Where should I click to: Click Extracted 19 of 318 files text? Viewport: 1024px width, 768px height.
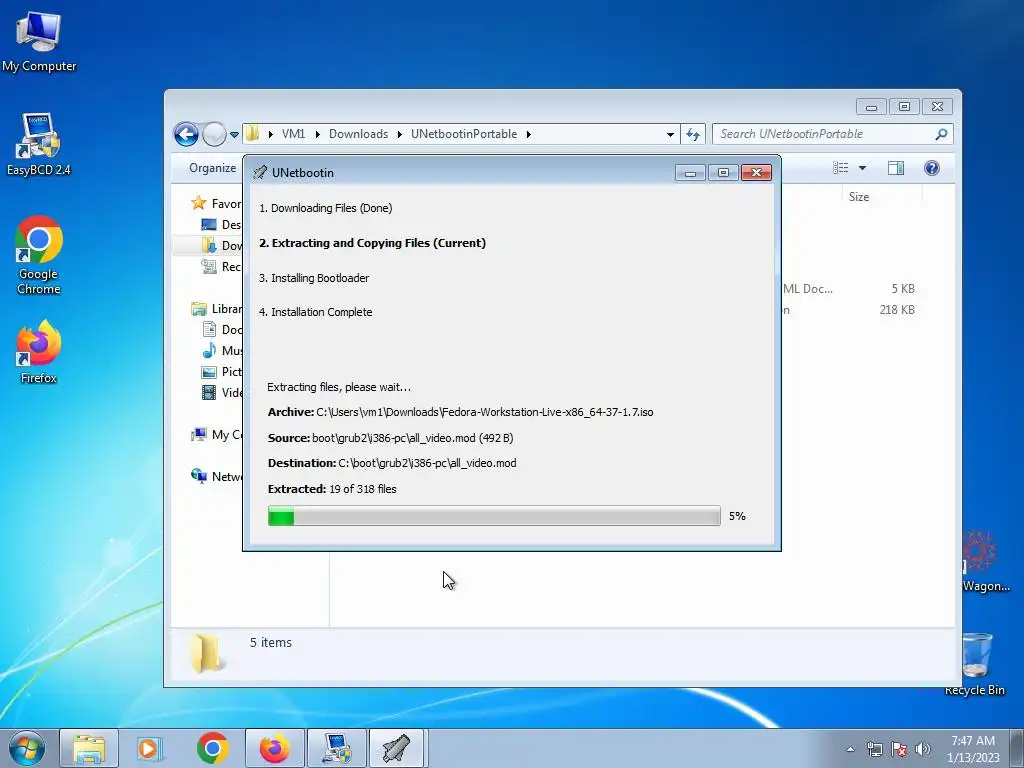click(x=332, y=489)
